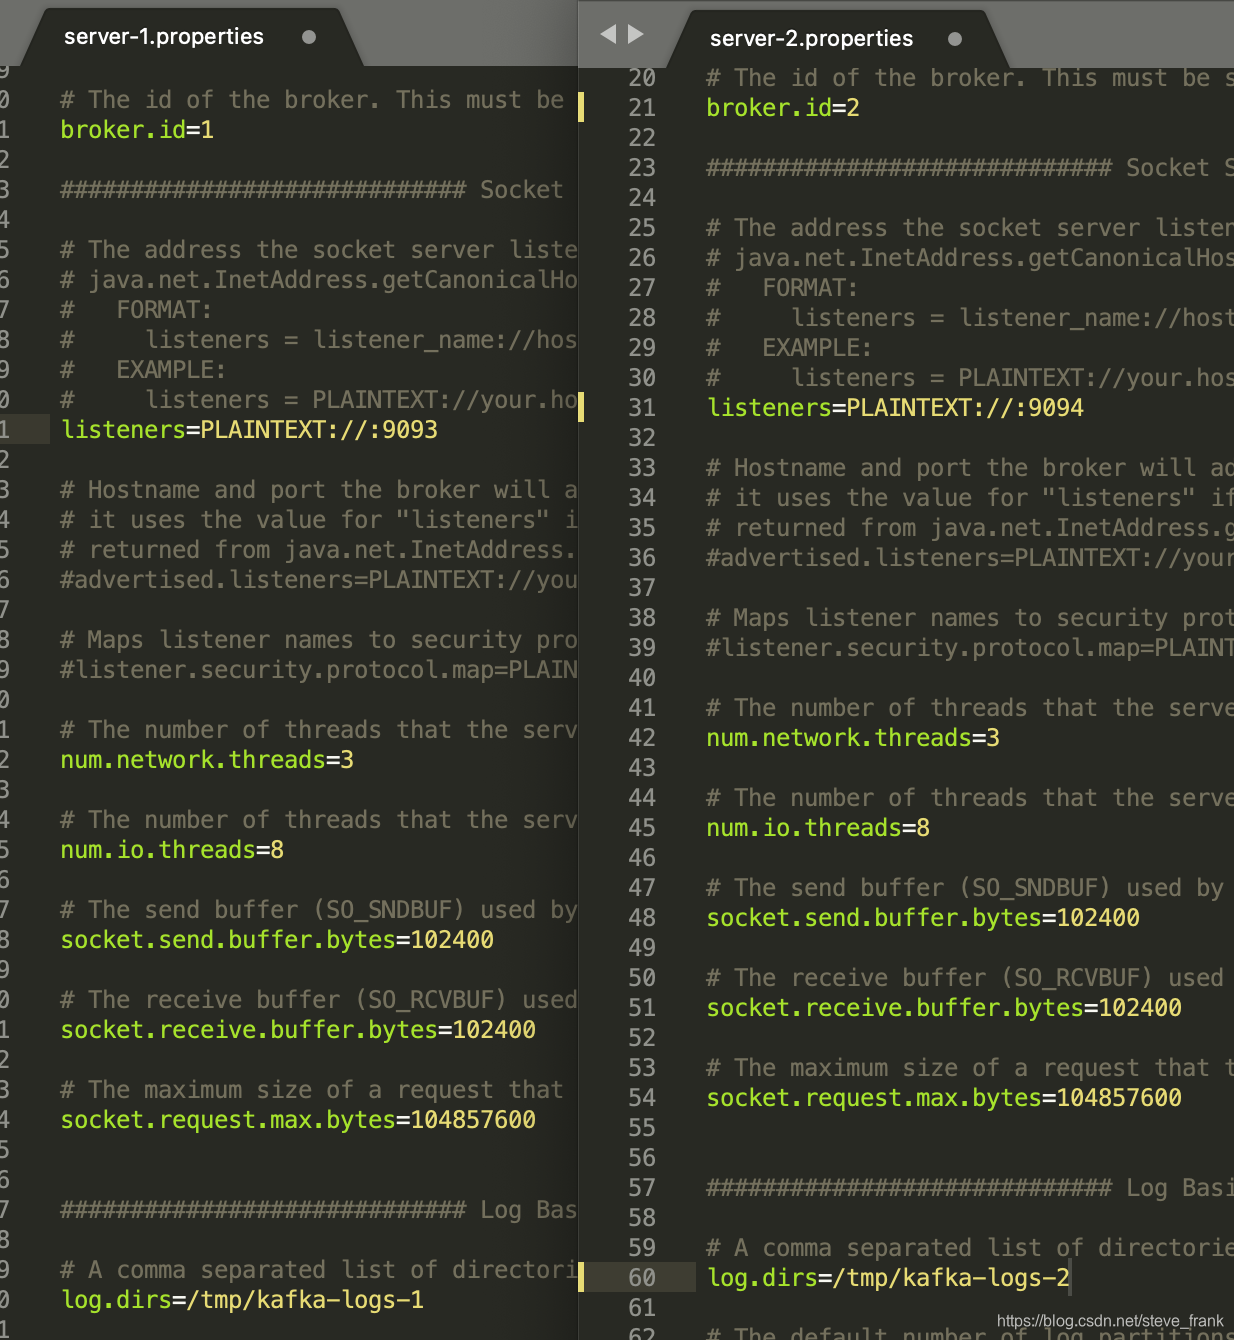Click log.dirs=/tmp/kafka-logs-2 line
Screen dimensions: 1234x1340
point(888,1278)
